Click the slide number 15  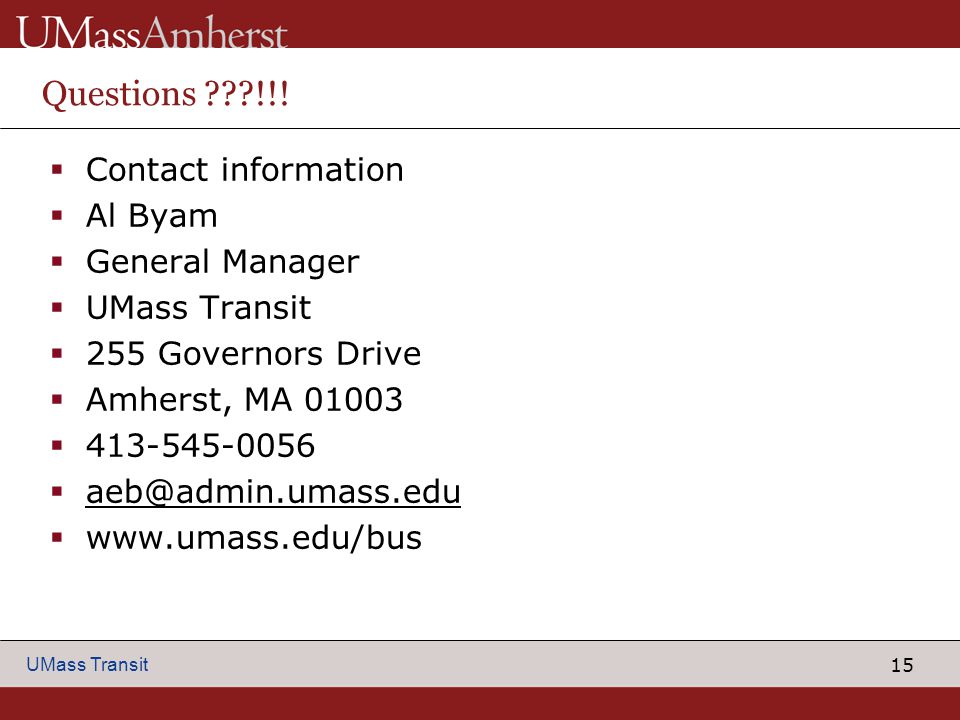coord(902,665)
